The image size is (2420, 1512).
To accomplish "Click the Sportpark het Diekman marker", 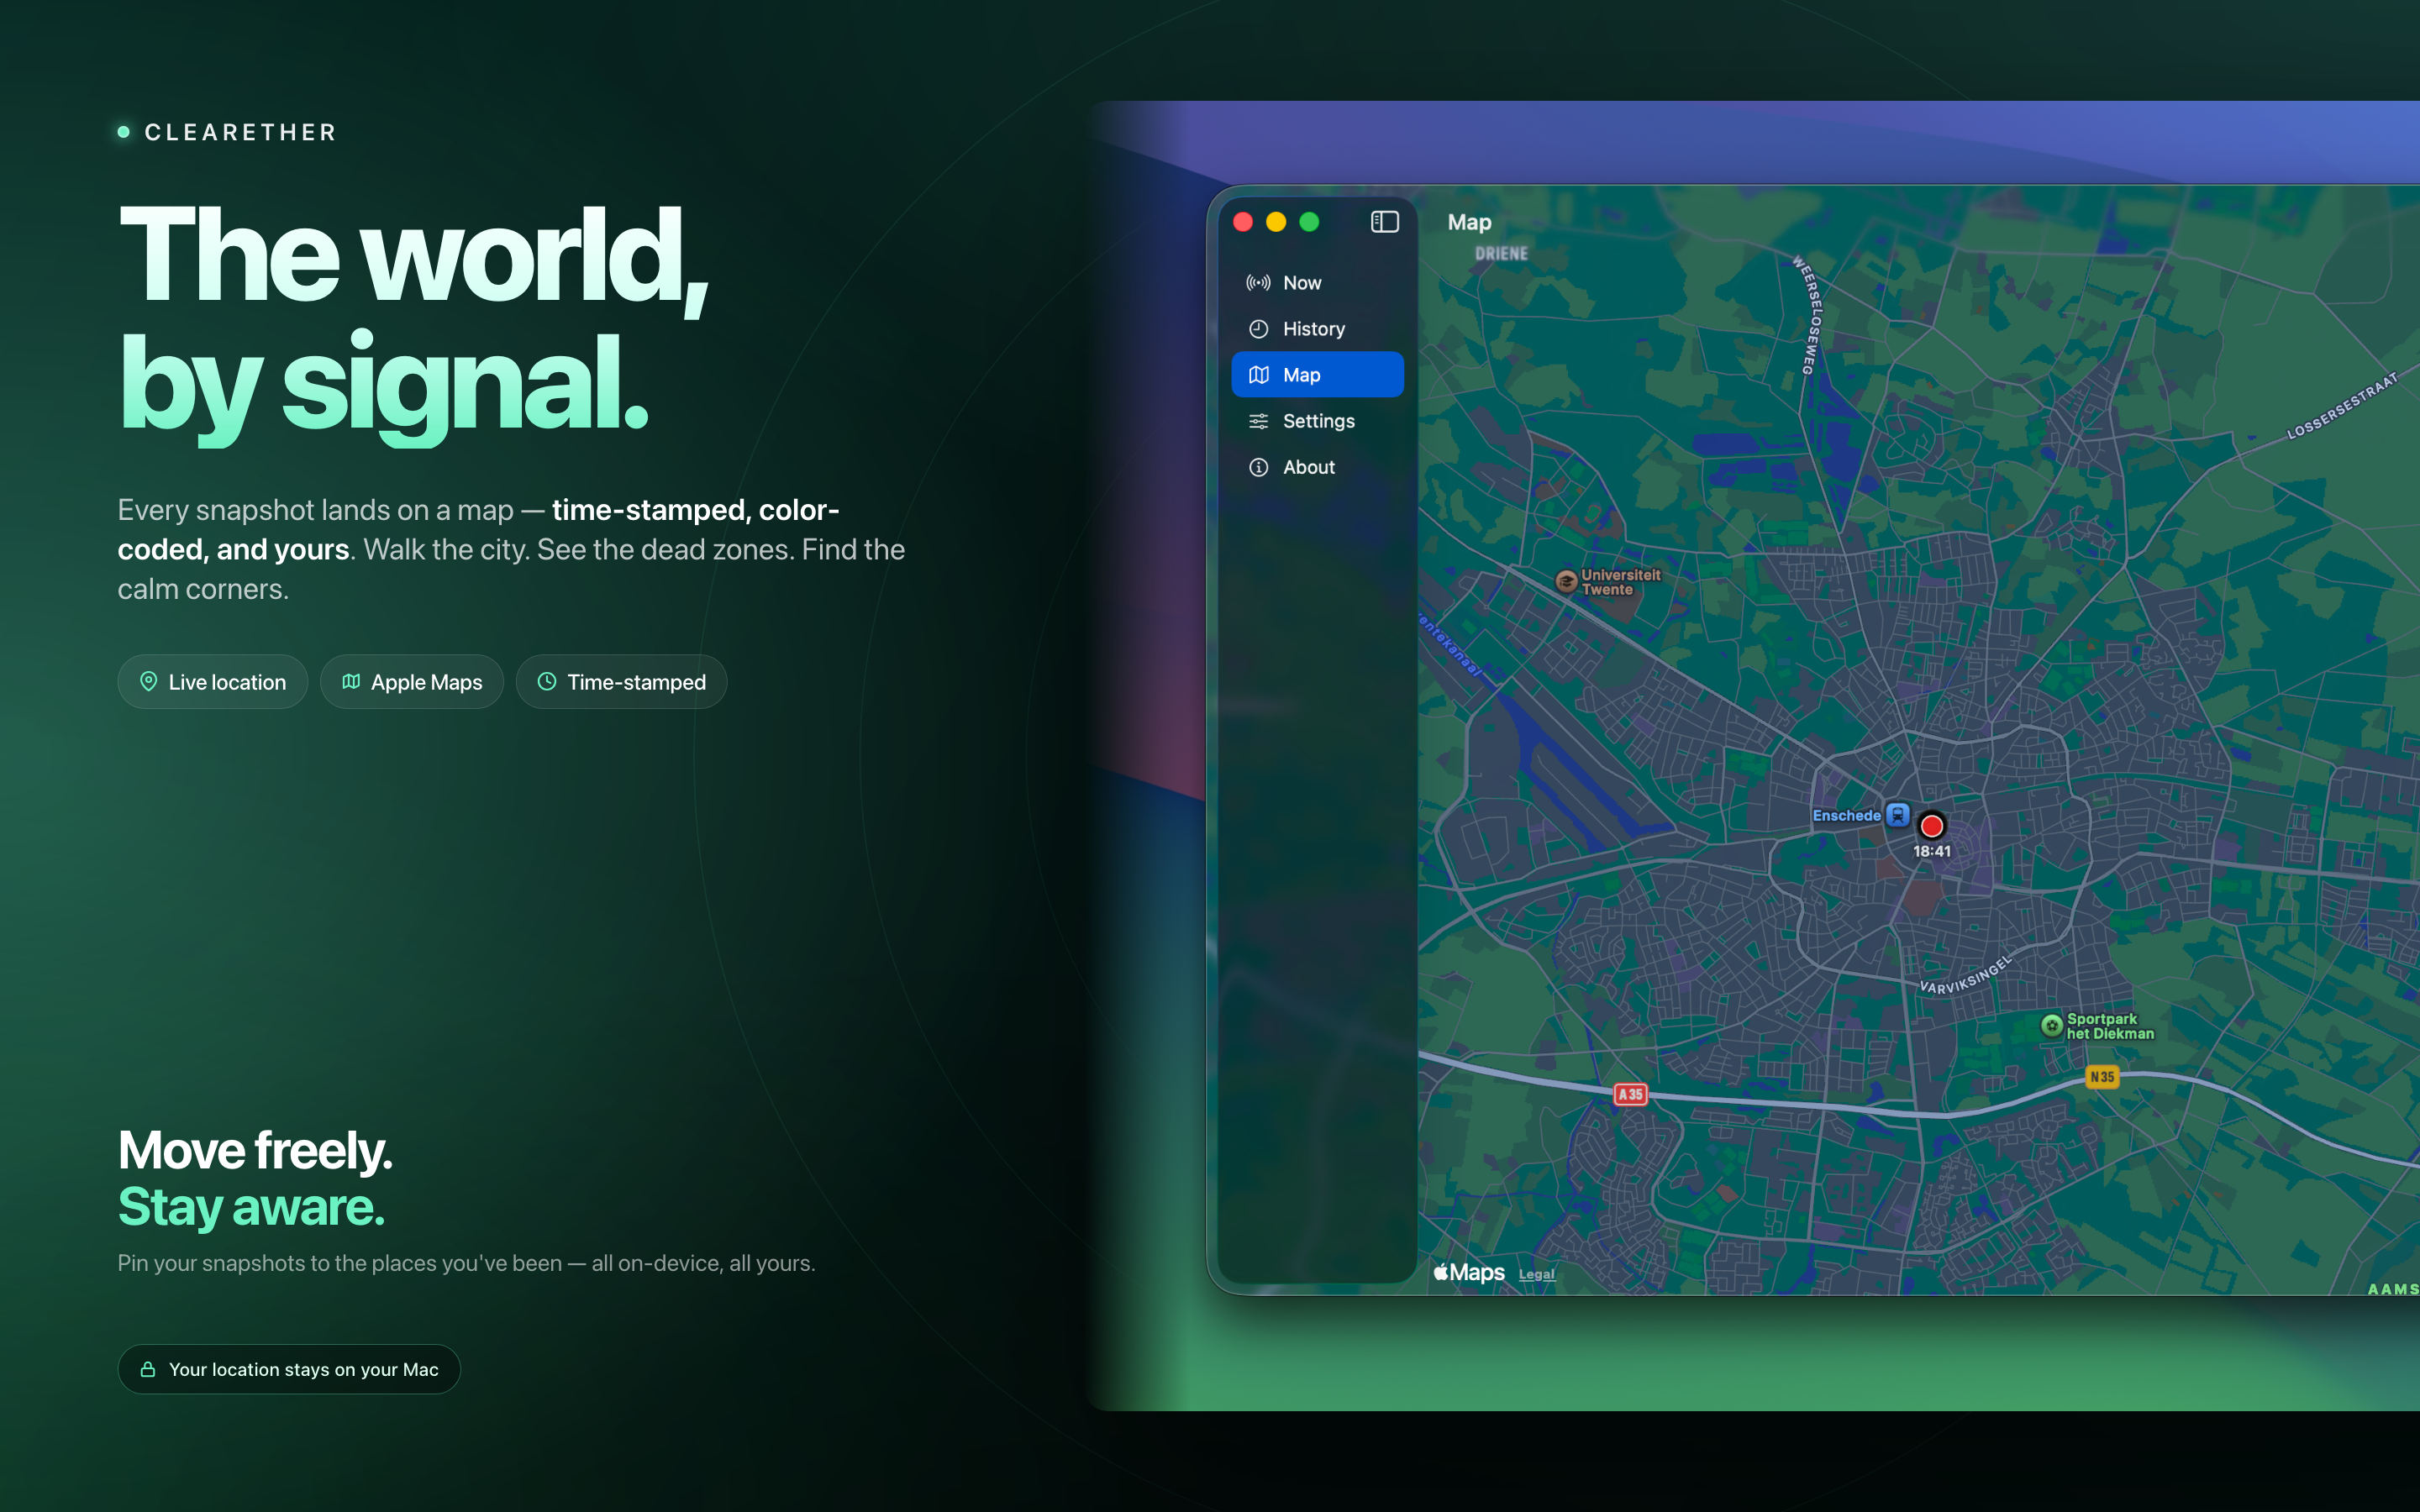I will [x=2051, y=1026].
